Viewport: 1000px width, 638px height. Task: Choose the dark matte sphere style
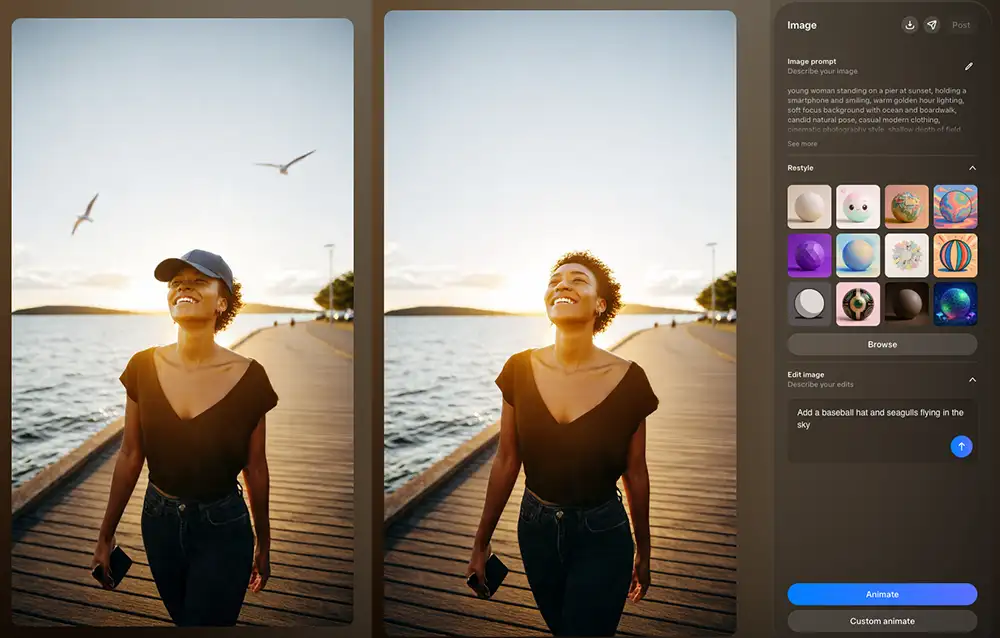tap(906, 304)
